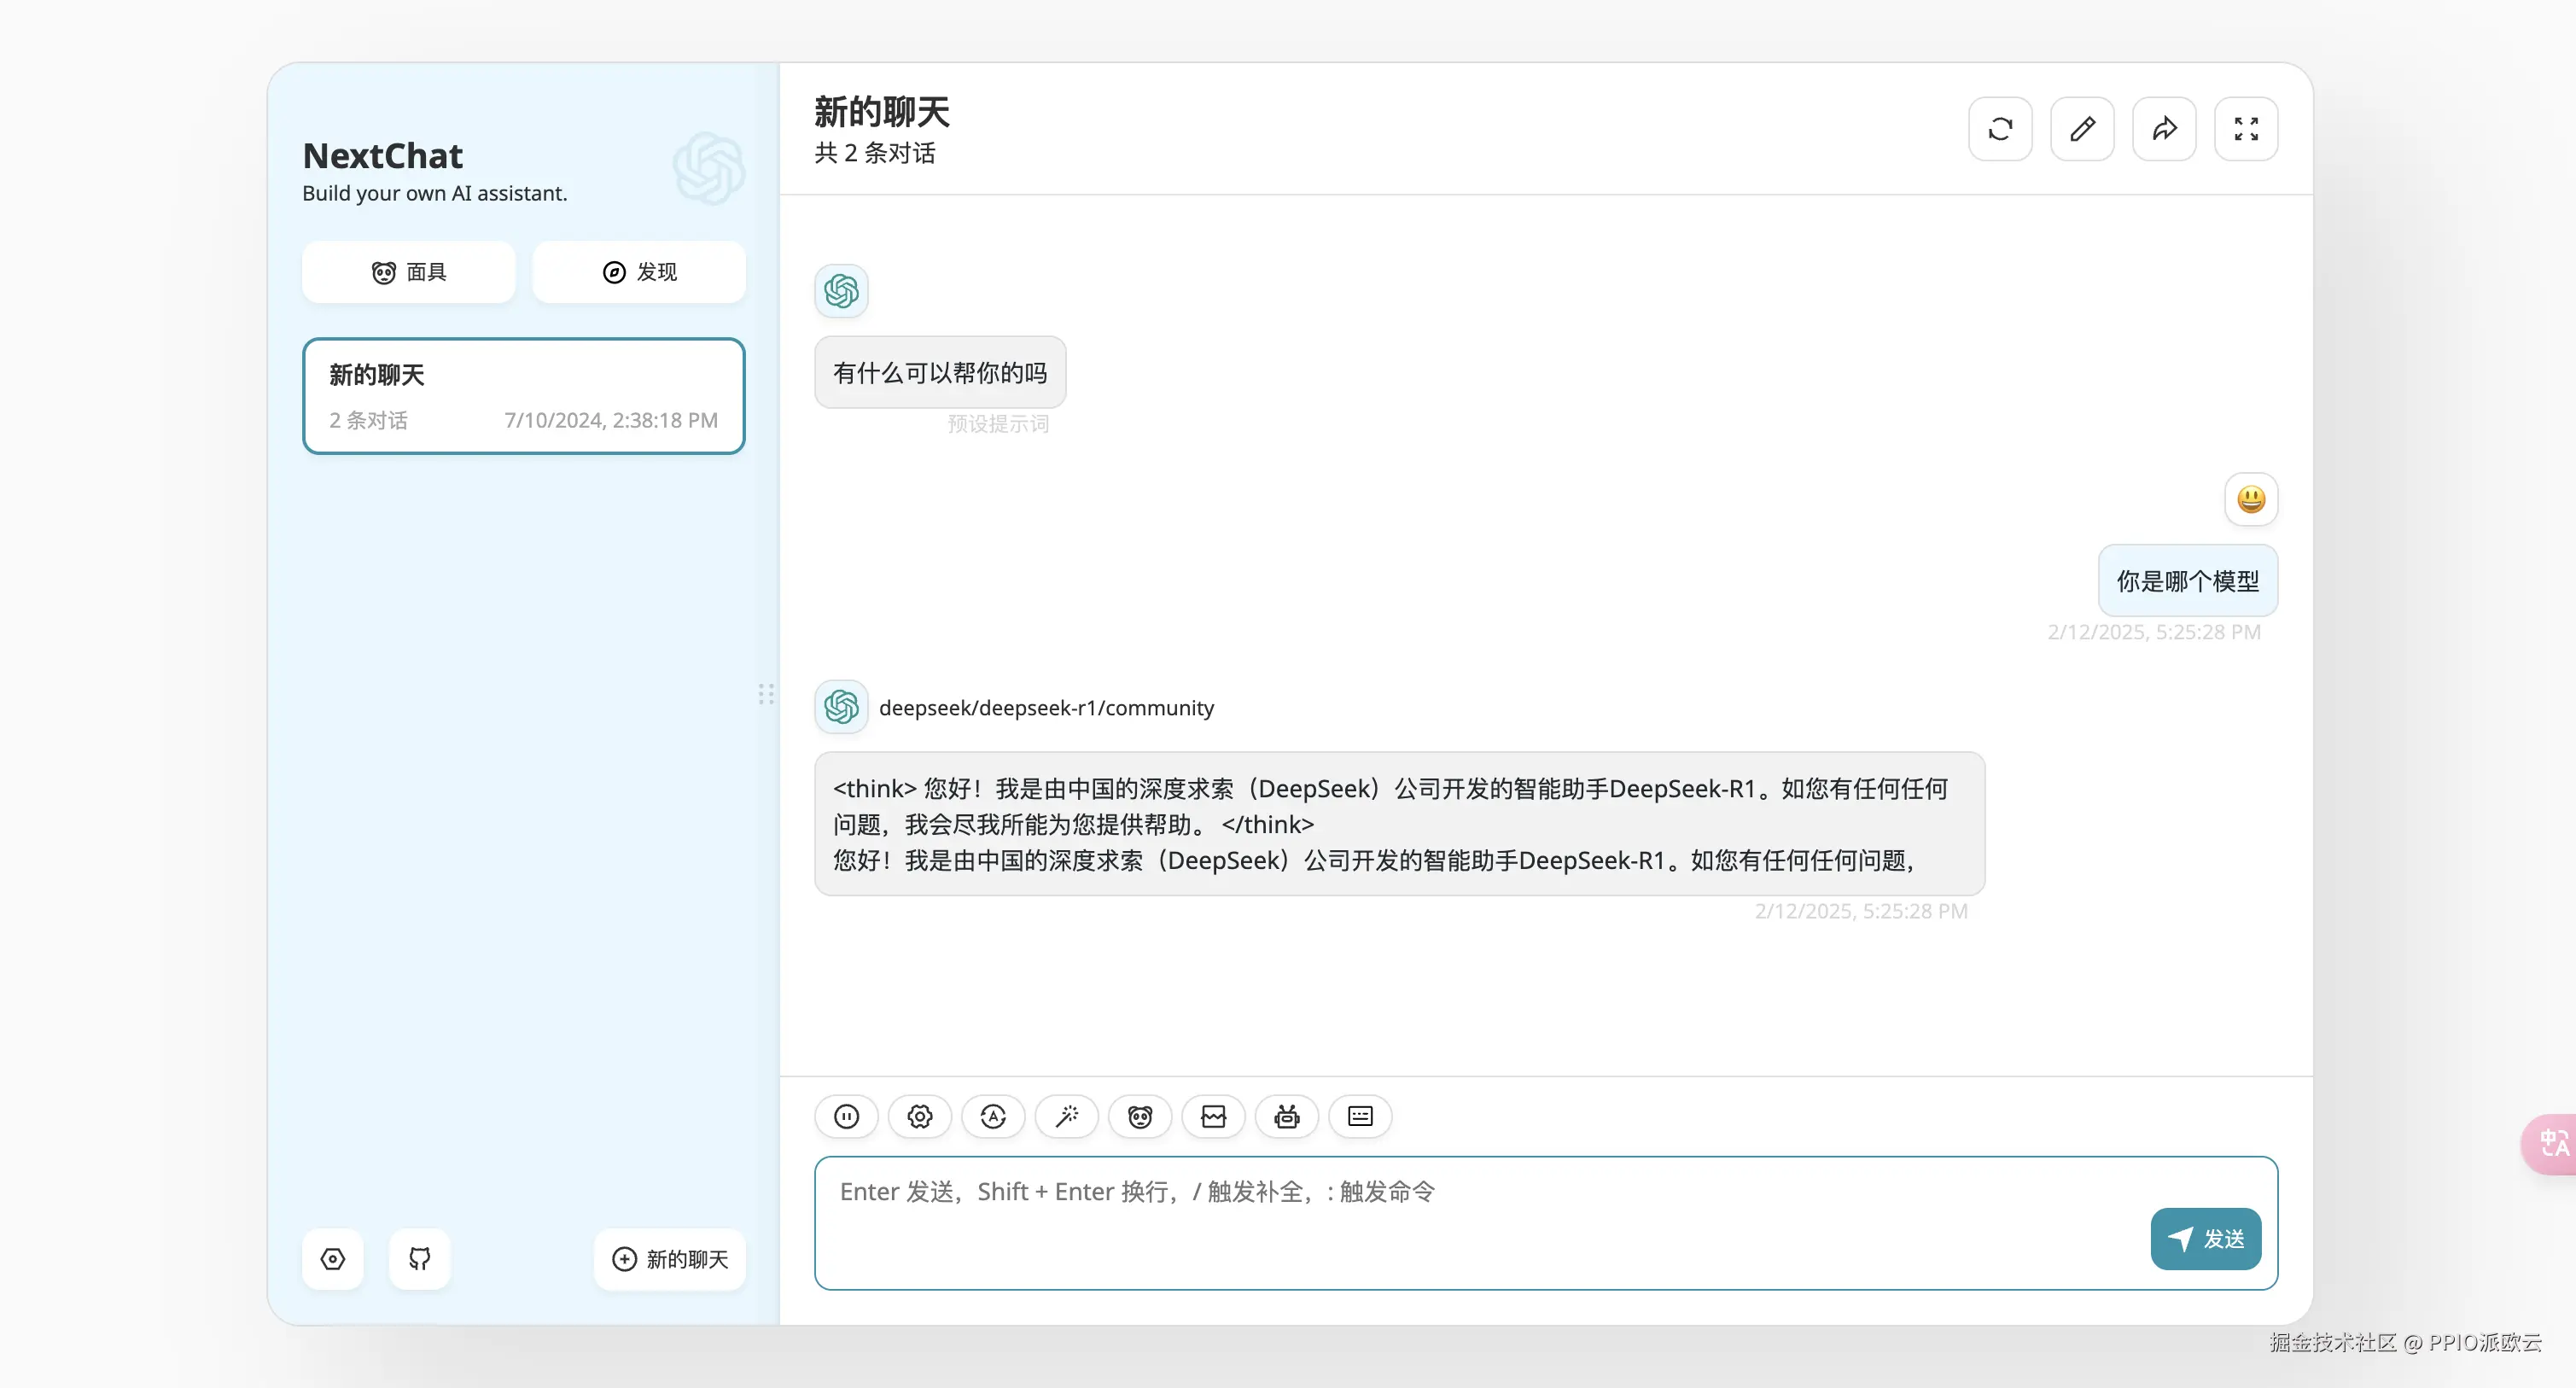Click 新的聊天 new chat button
Viewport: 2576px width, 1388px height.
670,1259
